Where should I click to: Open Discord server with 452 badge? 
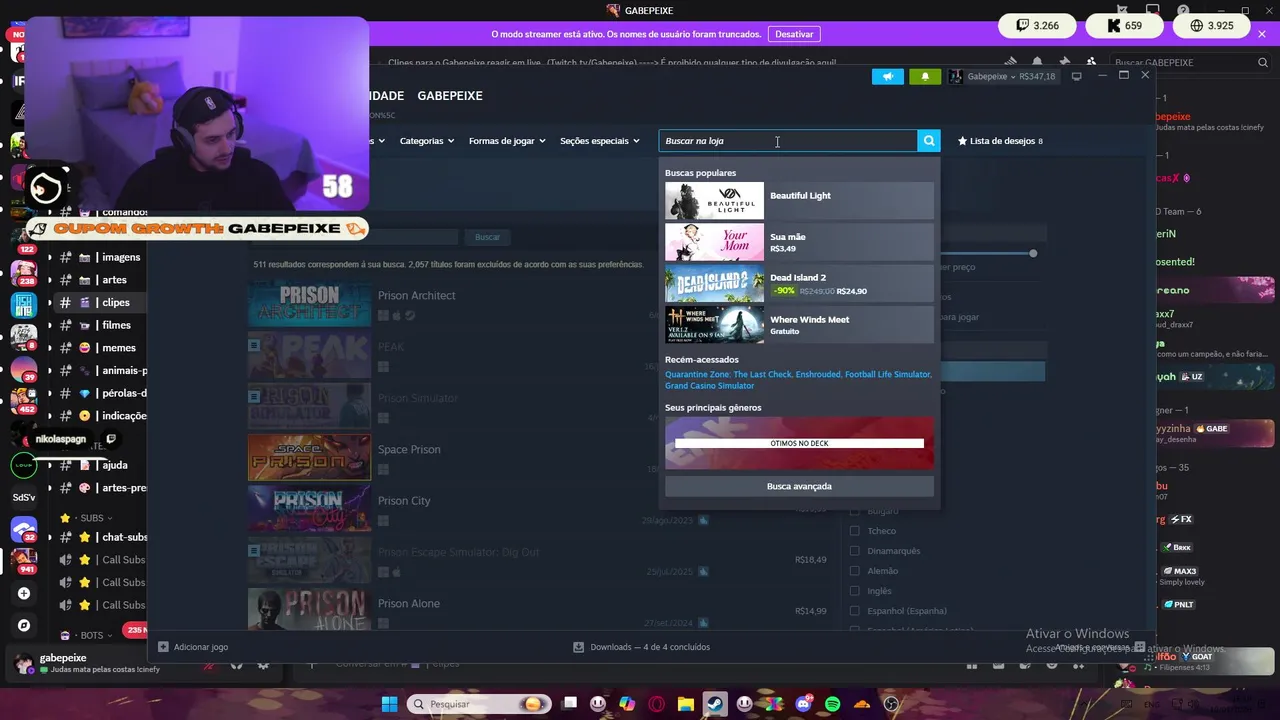[24, 399]
